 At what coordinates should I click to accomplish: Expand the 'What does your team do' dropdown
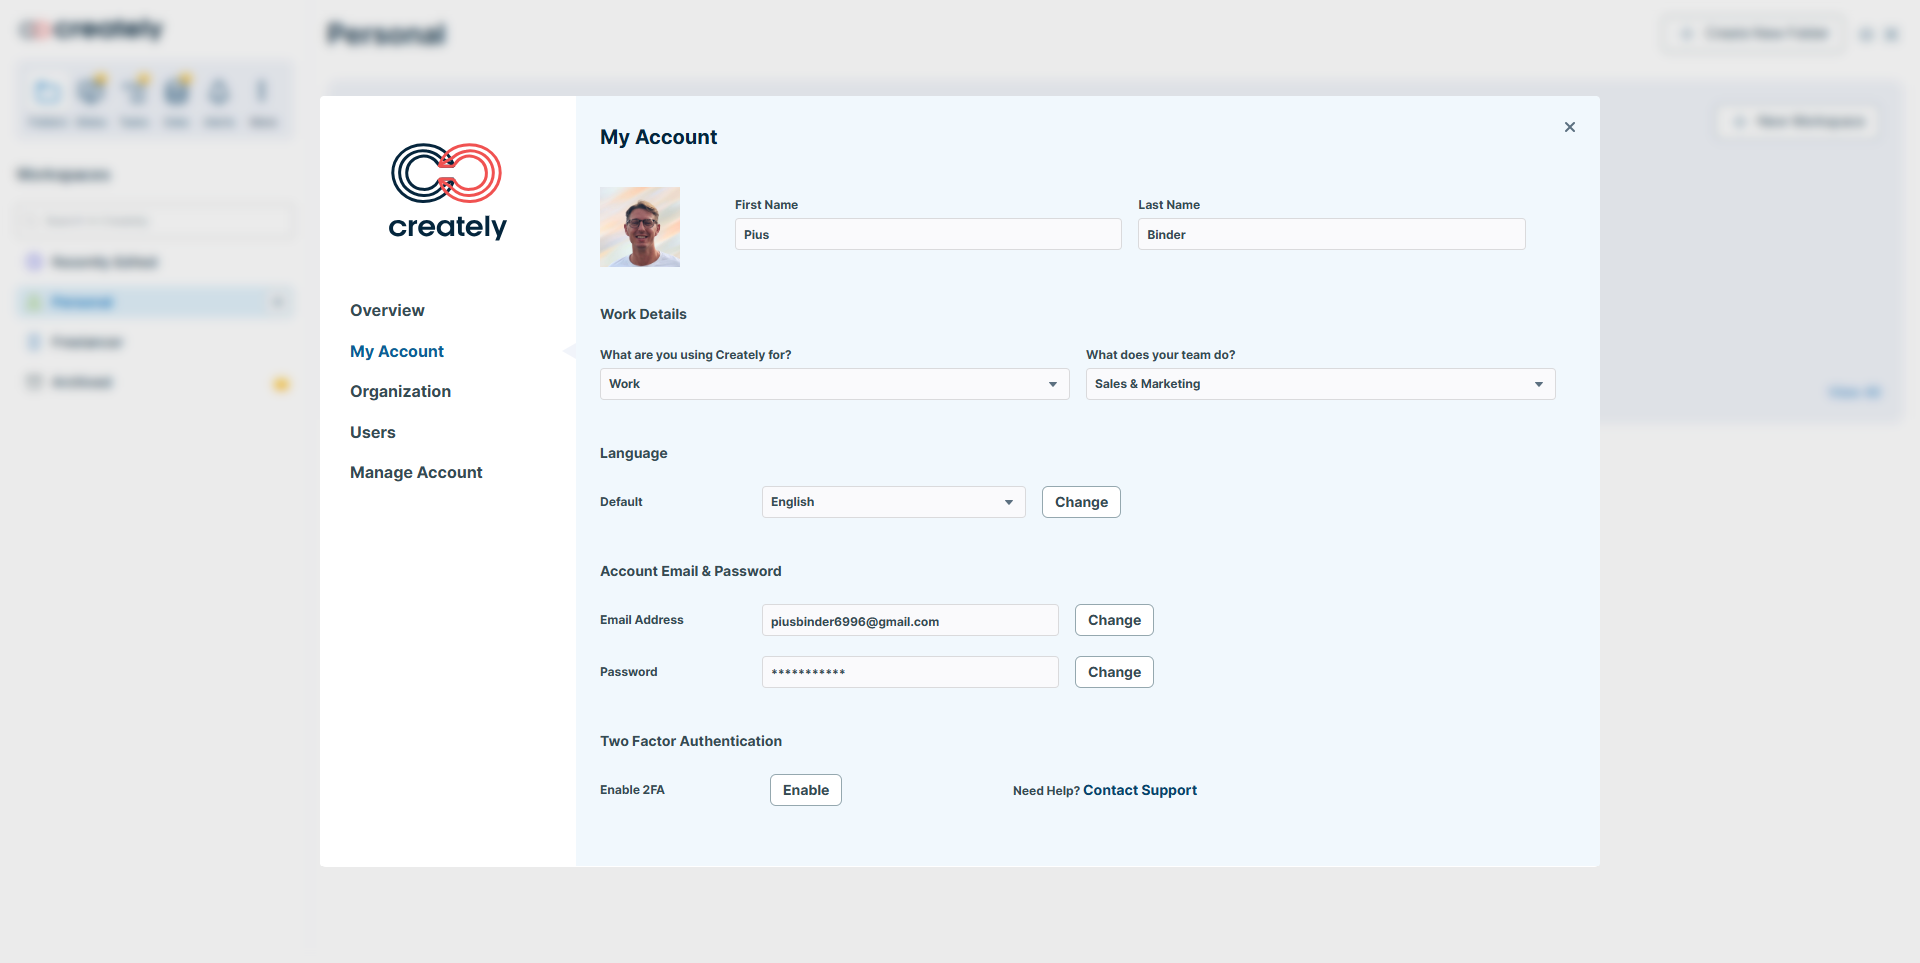pos(1320,384)
